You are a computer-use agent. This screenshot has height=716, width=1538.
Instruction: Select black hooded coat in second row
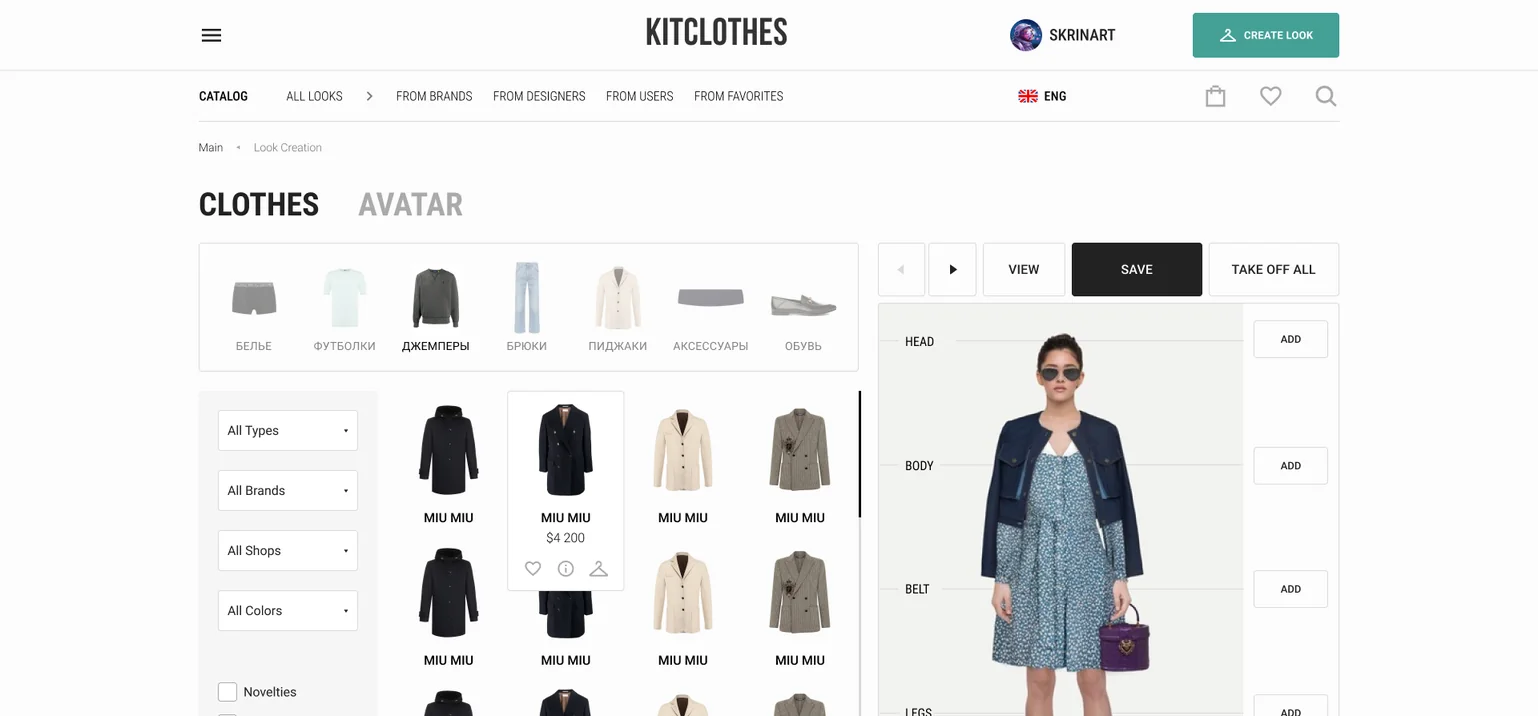tap(448, 592)
